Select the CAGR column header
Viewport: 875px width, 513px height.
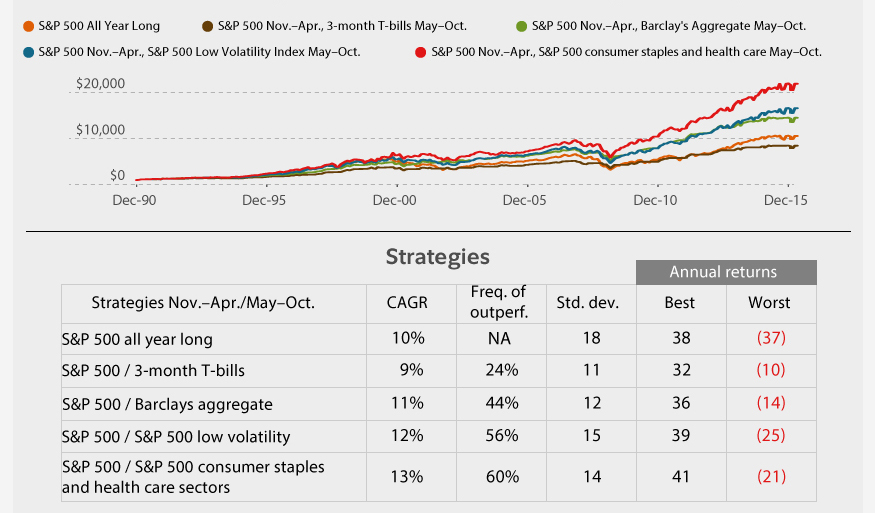pyautogui.click(x=407, y=302)
